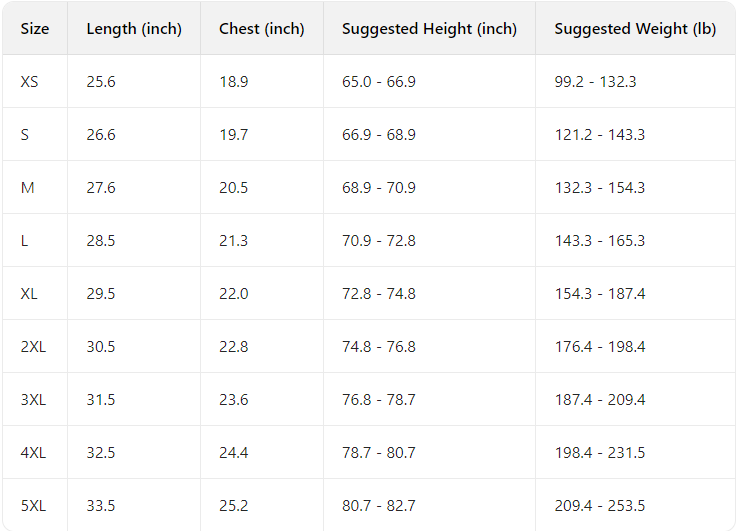This screenshot has width=736, height=531.
Task: Click the Suggested Height (inch) header
Action: tap(429, 29)
